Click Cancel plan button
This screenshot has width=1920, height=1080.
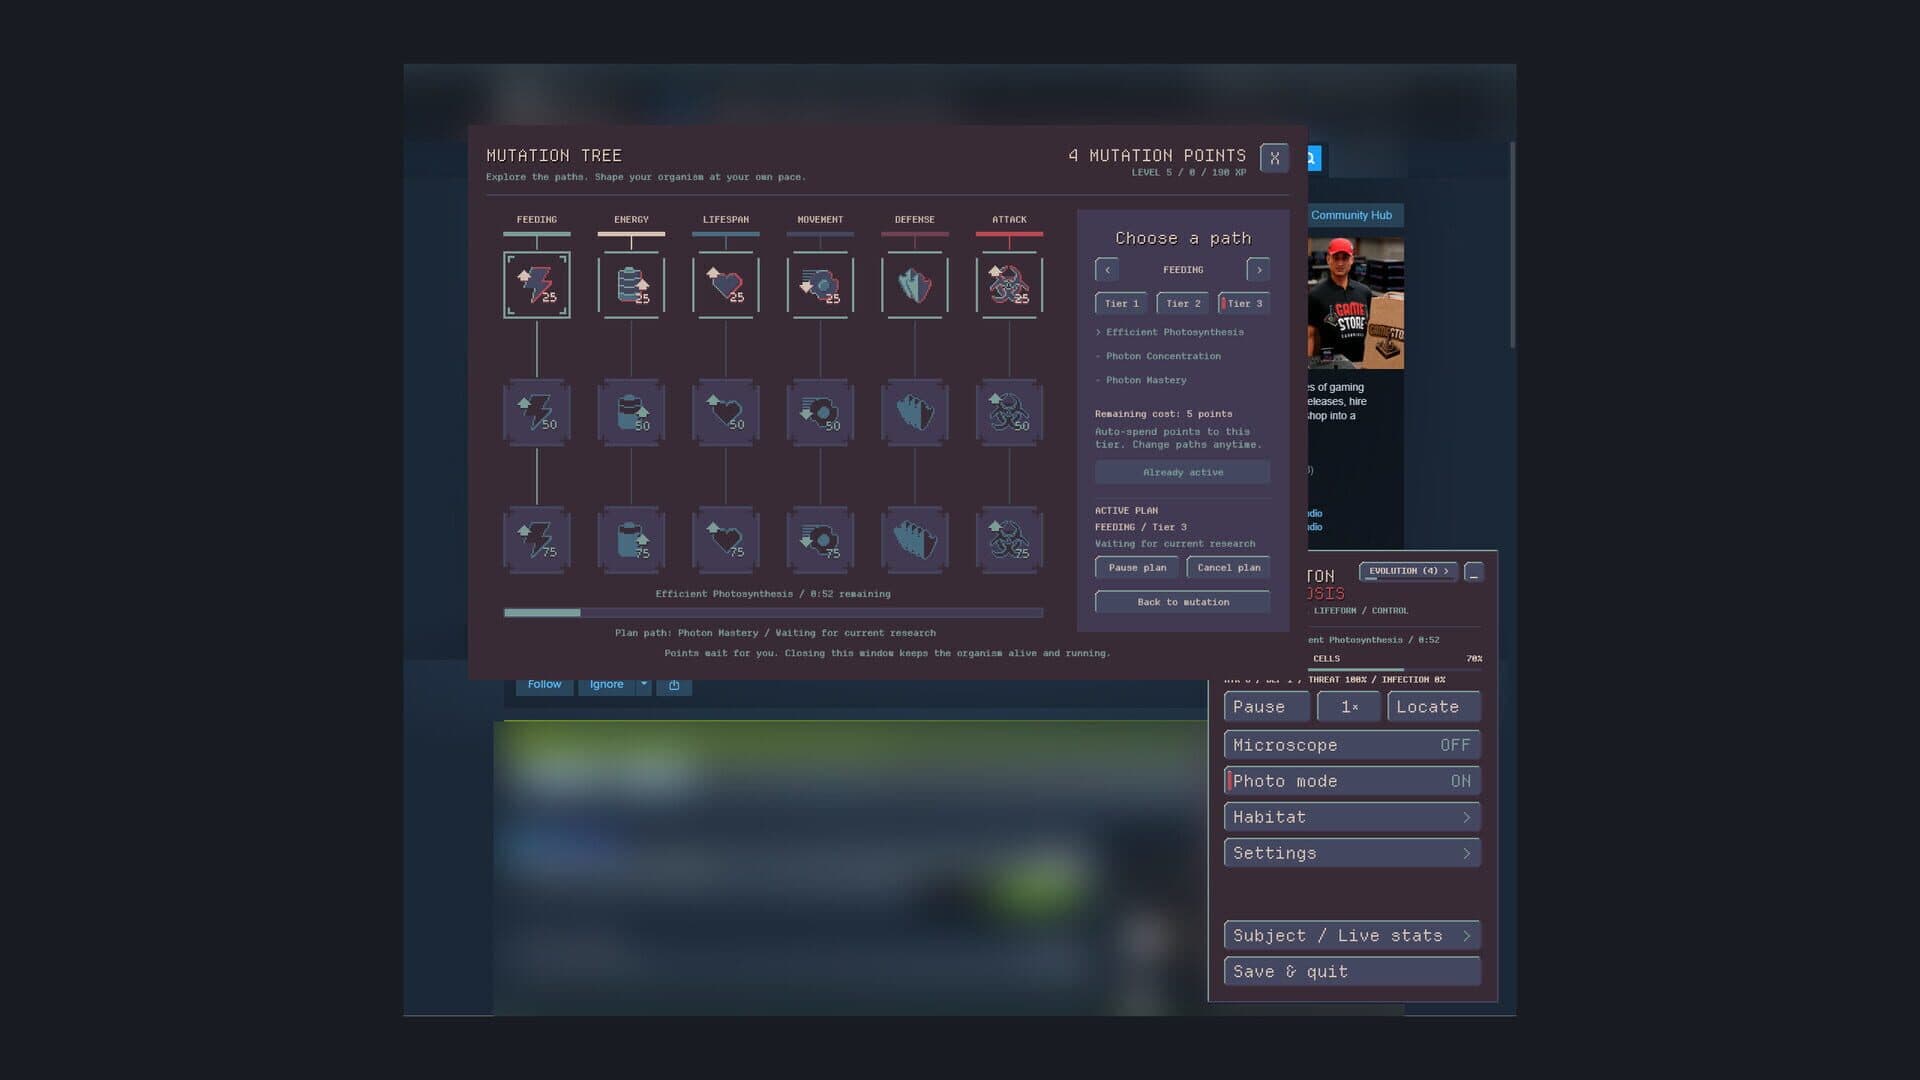[x=1228, y=567]
